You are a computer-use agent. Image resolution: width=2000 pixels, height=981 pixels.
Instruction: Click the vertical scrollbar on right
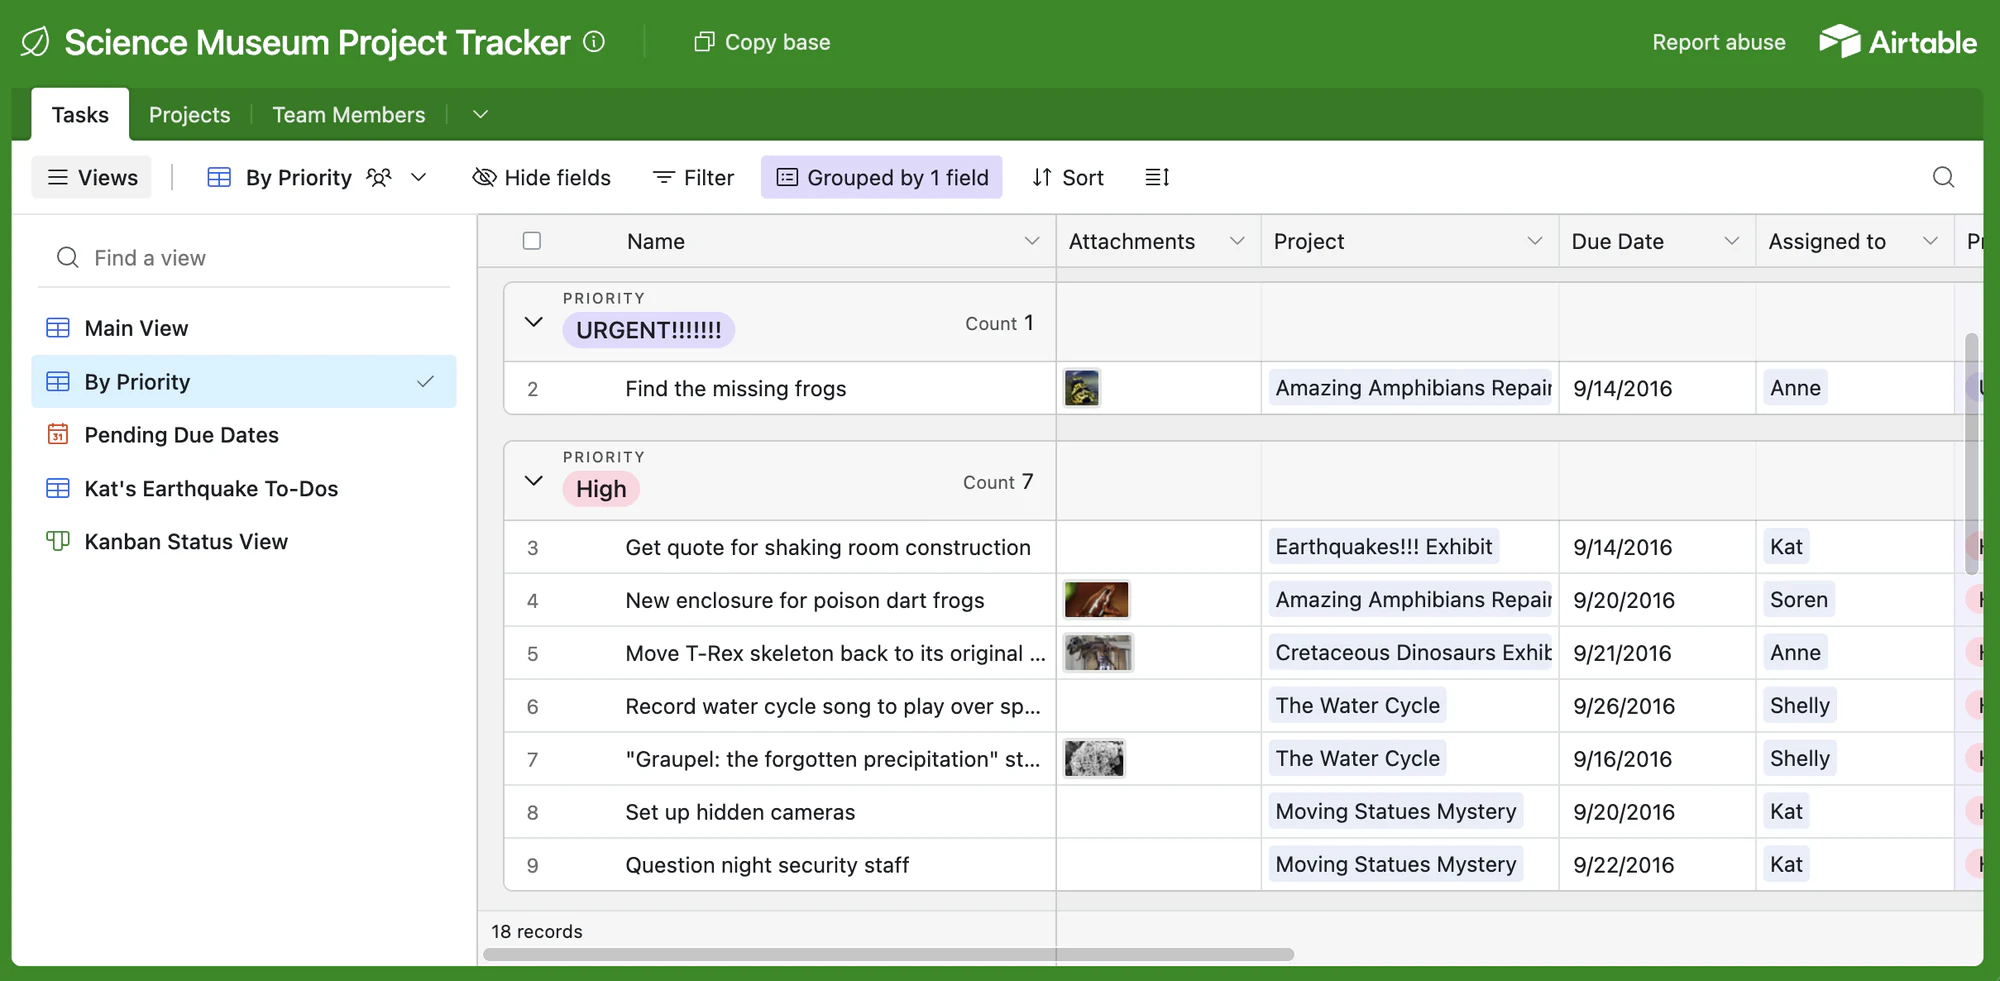[1971, 454]
